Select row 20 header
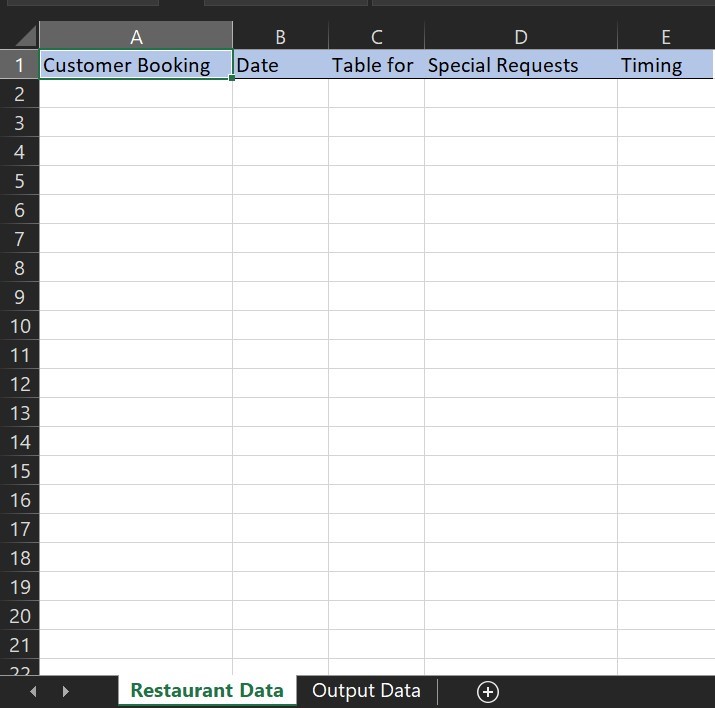715x708 pixels. (x=19, y=615)
